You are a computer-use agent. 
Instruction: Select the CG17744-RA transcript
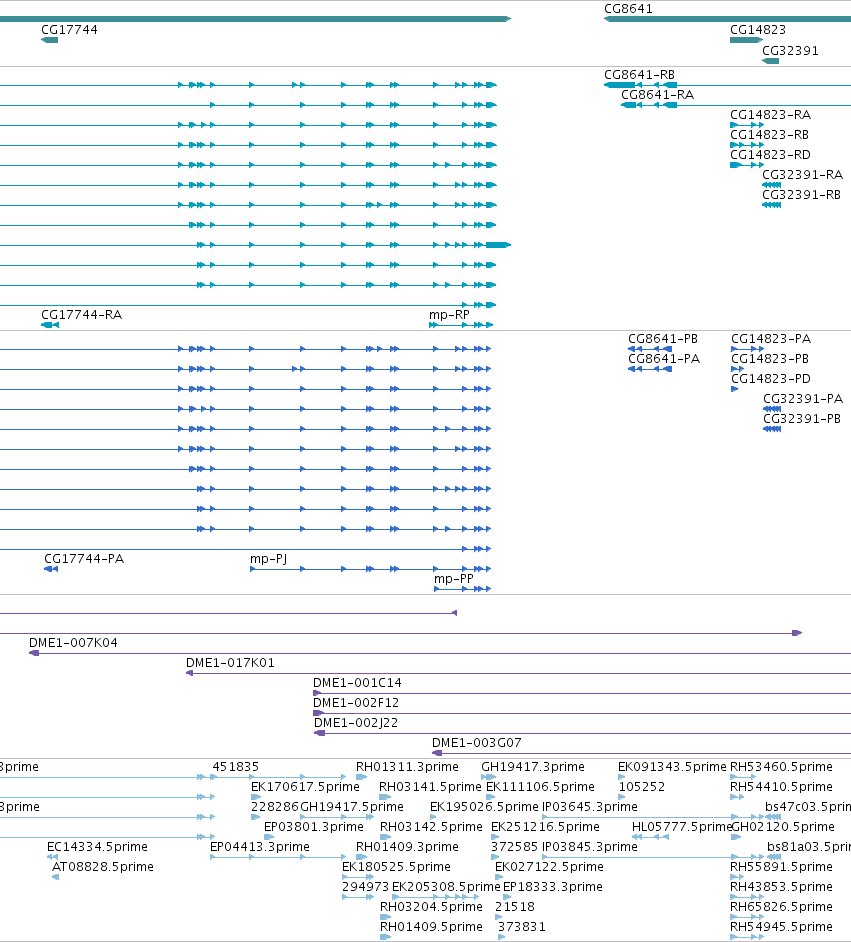coord(82,315)
